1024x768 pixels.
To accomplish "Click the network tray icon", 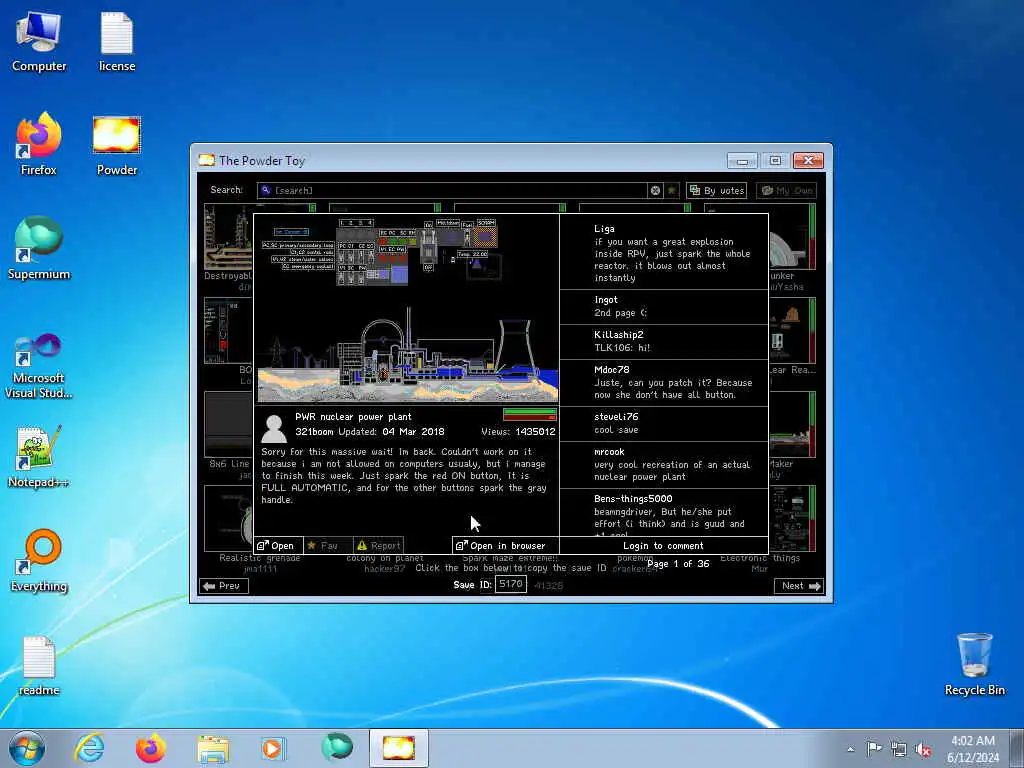I will point(899,750).
